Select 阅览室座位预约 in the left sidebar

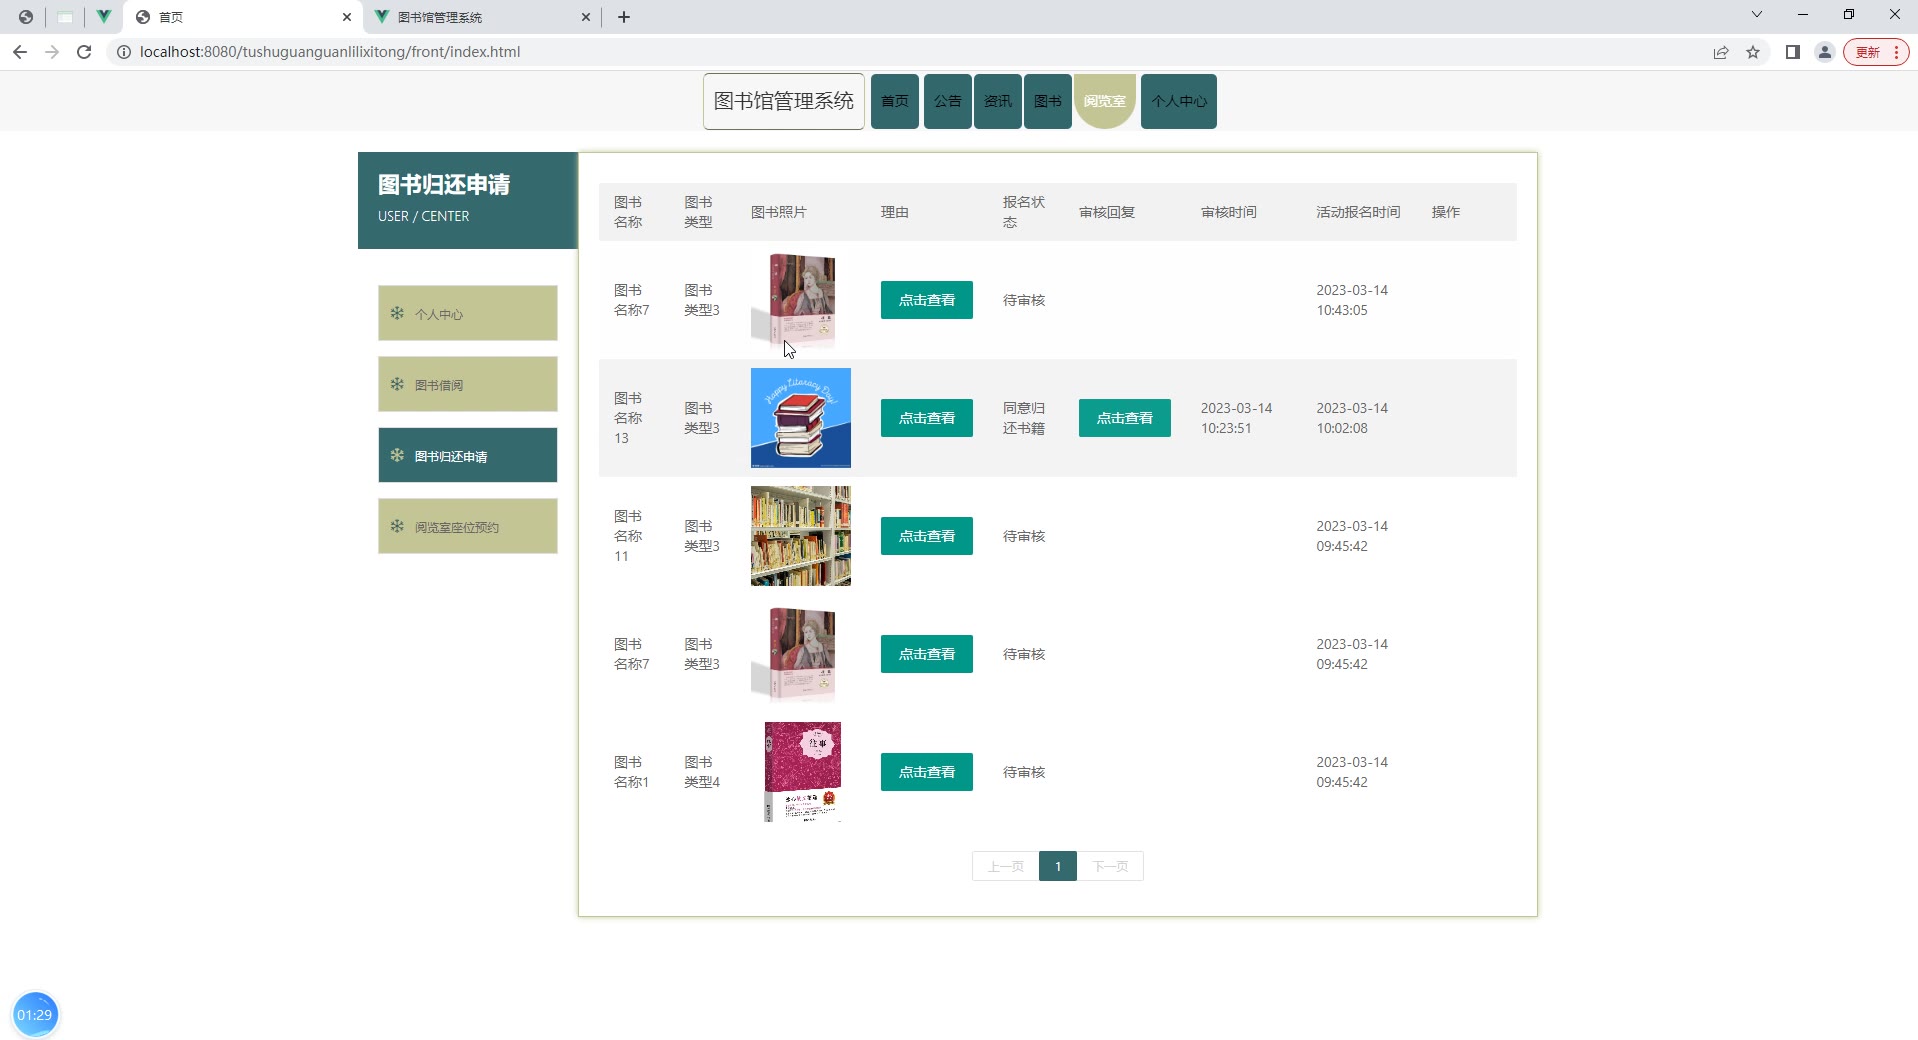[x=468, y=526]
